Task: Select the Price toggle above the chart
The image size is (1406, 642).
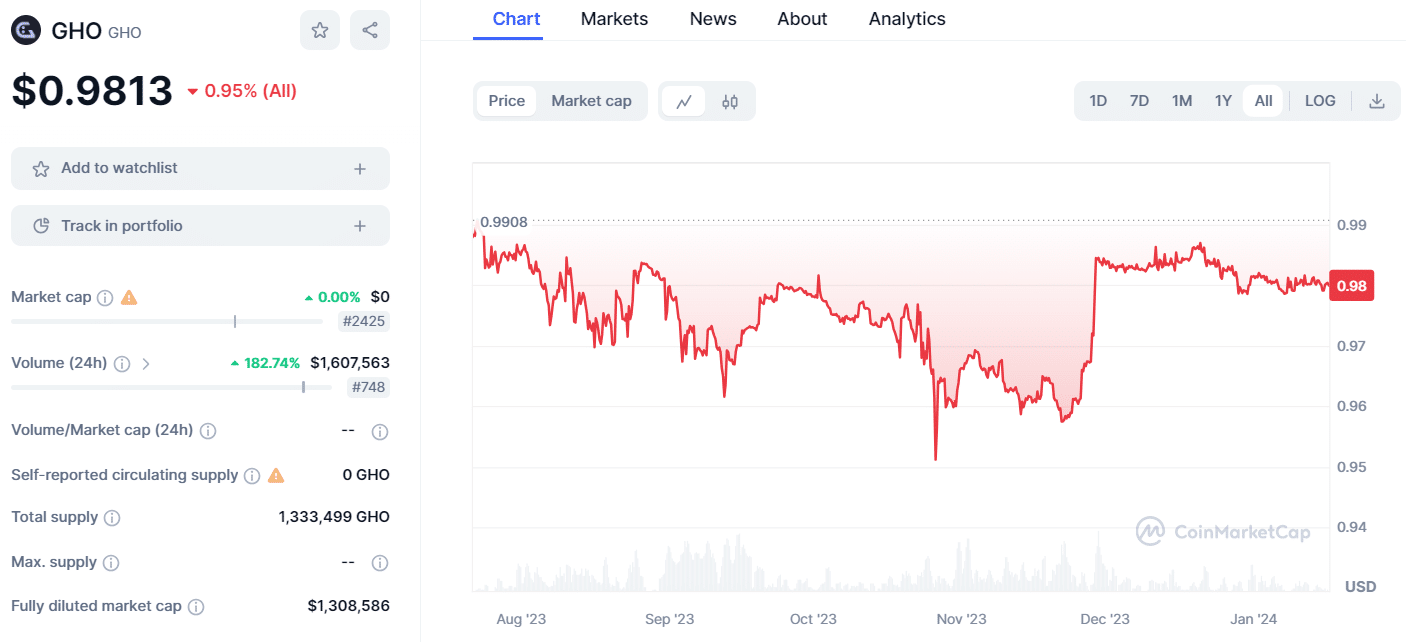Action: pos(506,100)
